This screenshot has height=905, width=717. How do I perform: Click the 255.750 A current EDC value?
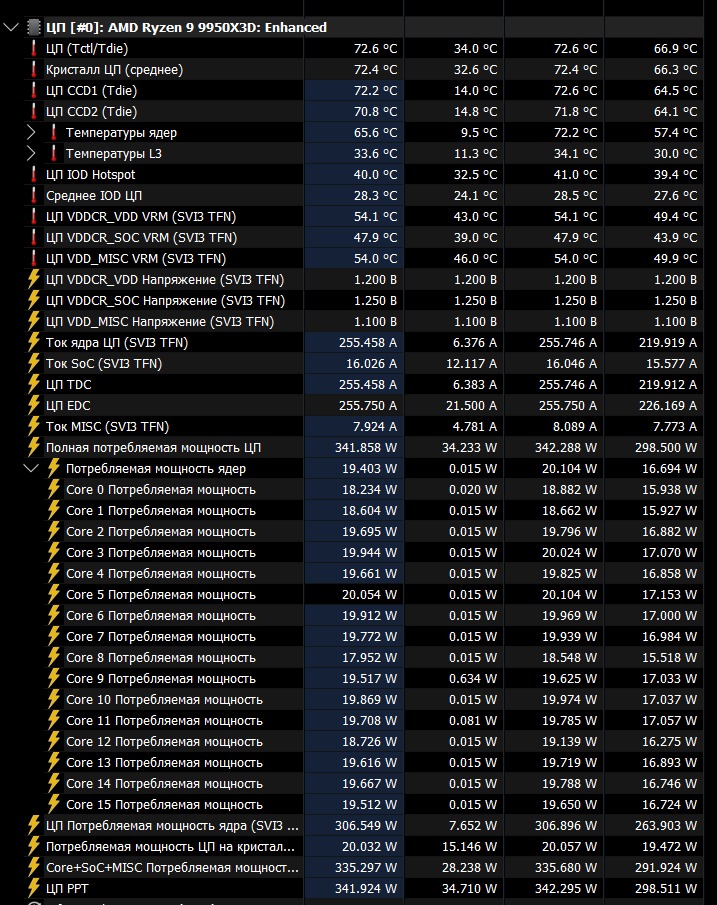point(368,406)
